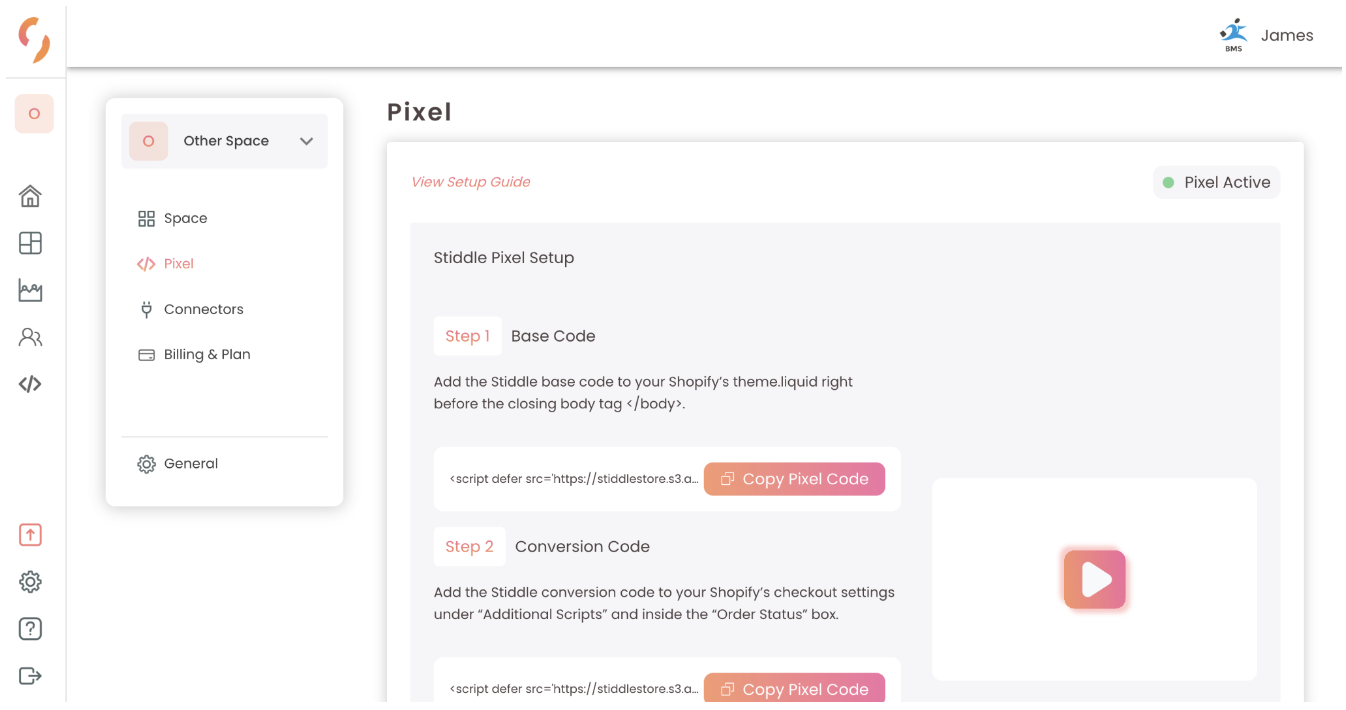Click the upload arrow icon in left rail
This screenshot has height=710, width=1346.
tap(31, 535)
